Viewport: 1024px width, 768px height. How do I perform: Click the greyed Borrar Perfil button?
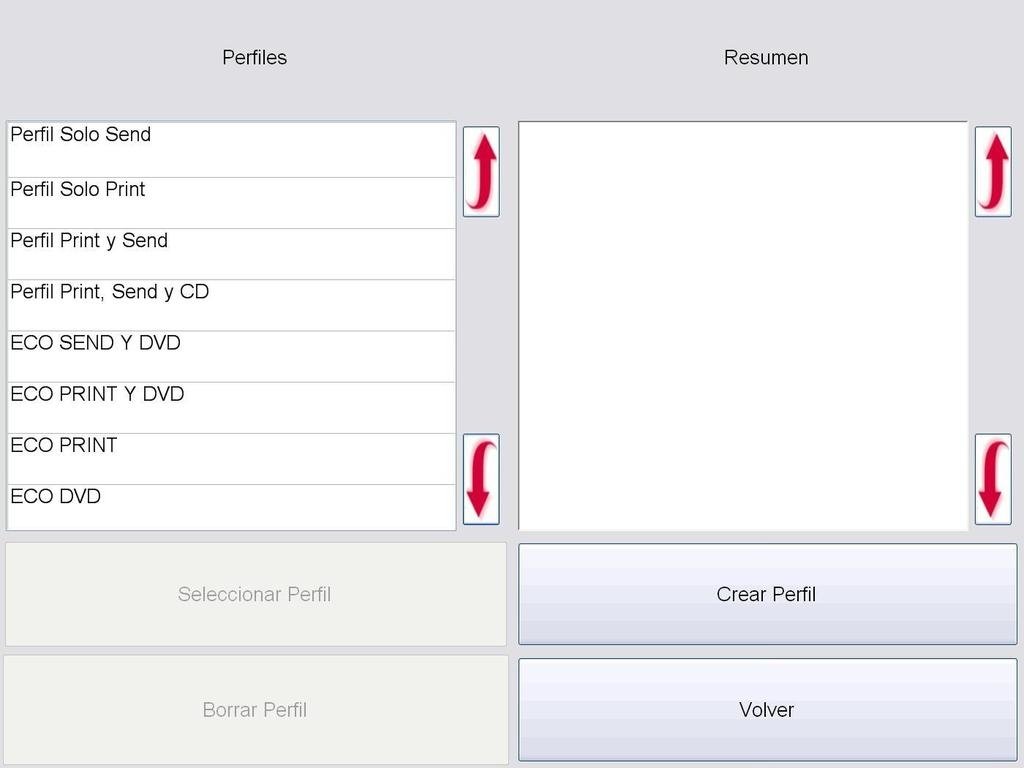point(255,710)
